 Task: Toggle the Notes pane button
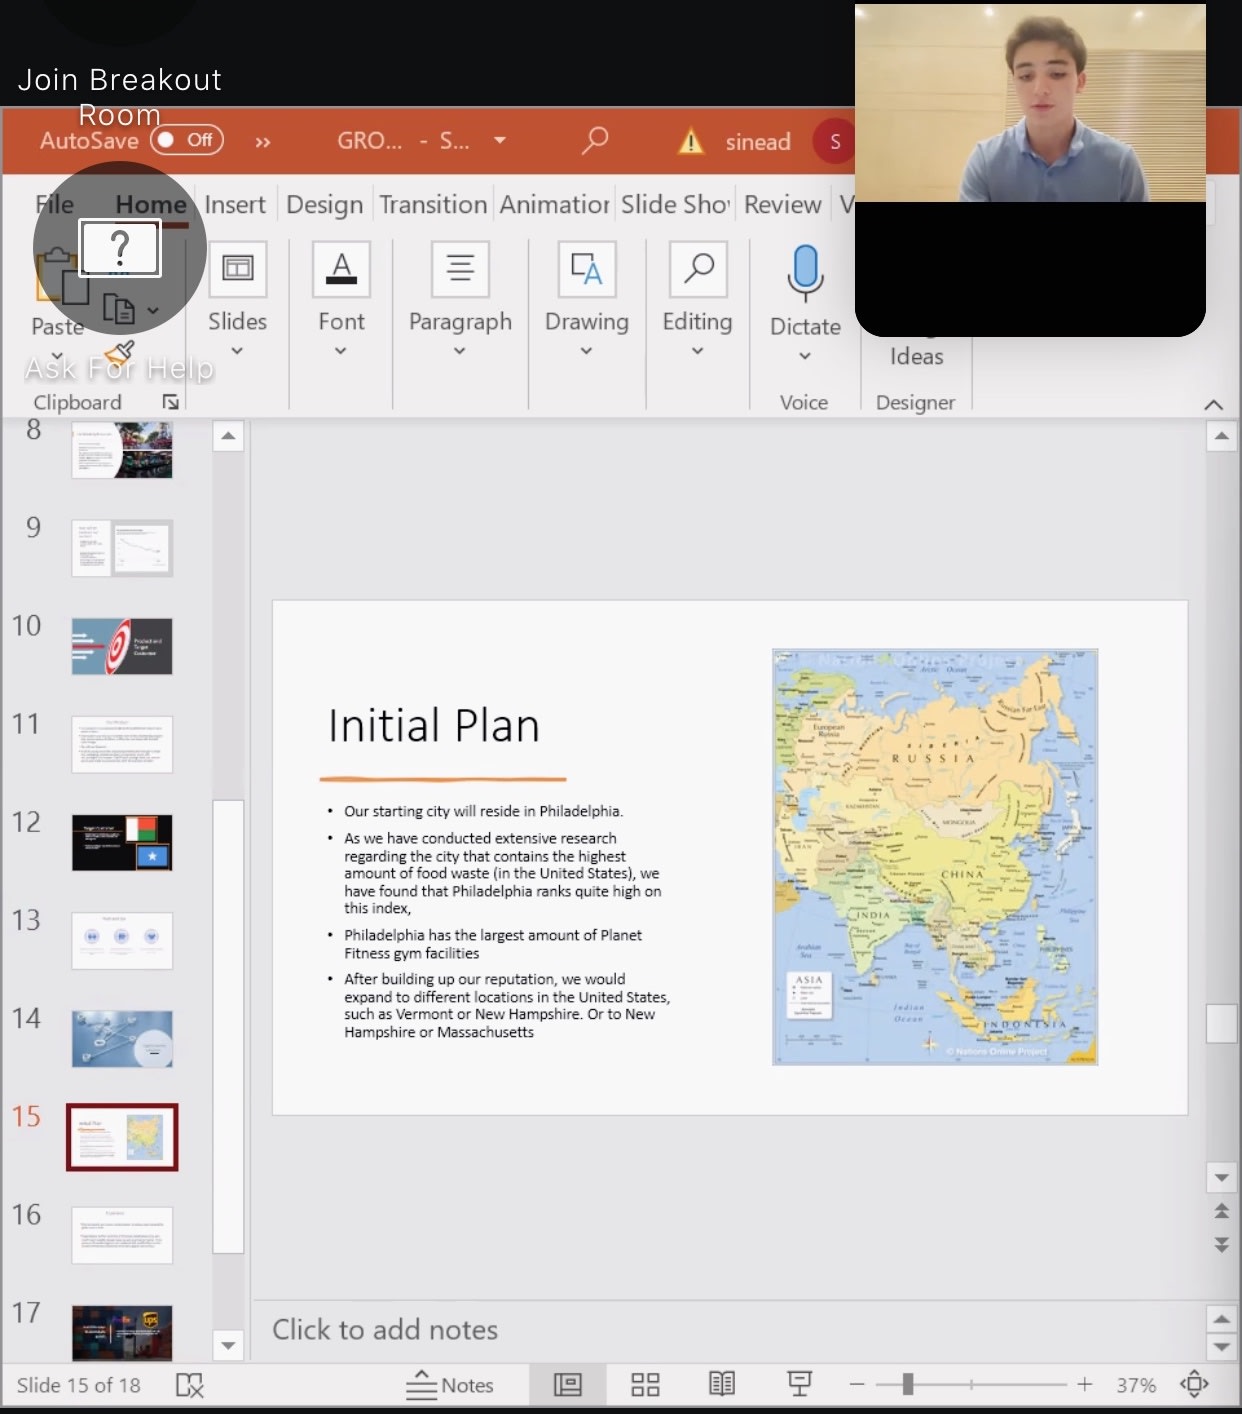pos(450,1385)
